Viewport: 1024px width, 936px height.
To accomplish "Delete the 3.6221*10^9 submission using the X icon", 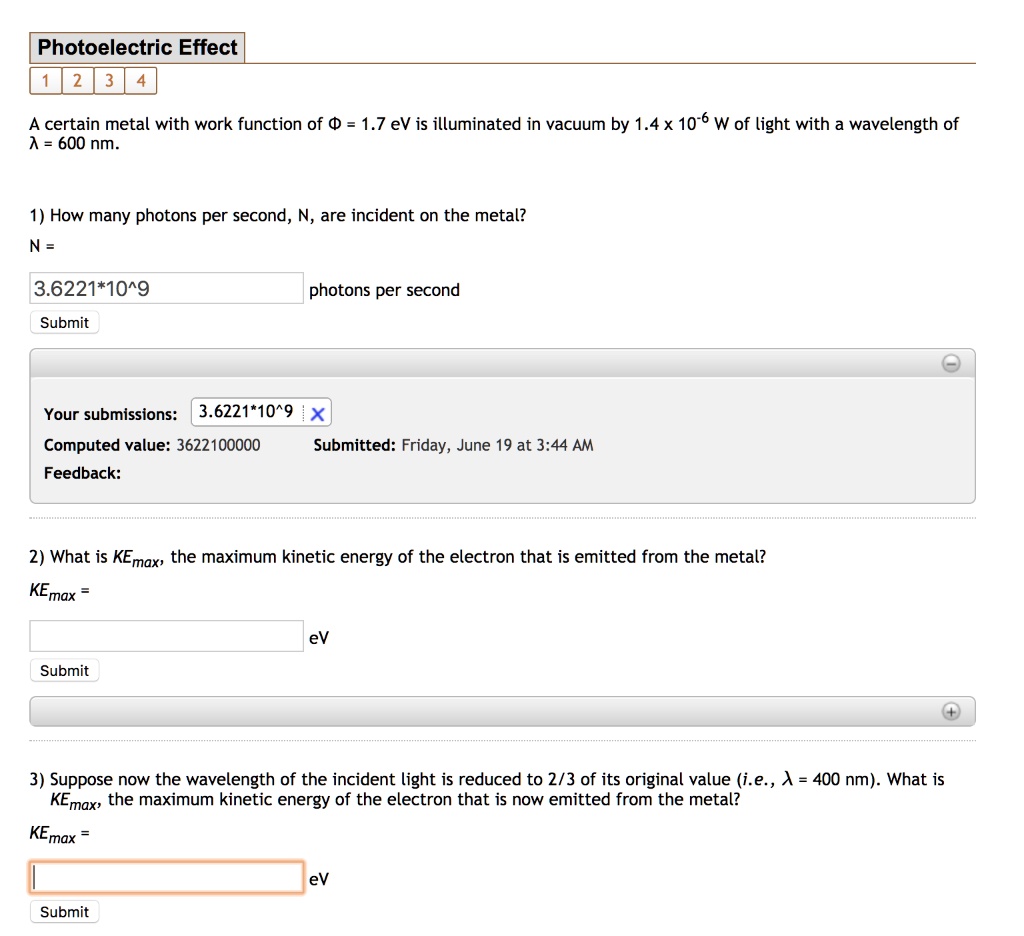I will point(318,412).
